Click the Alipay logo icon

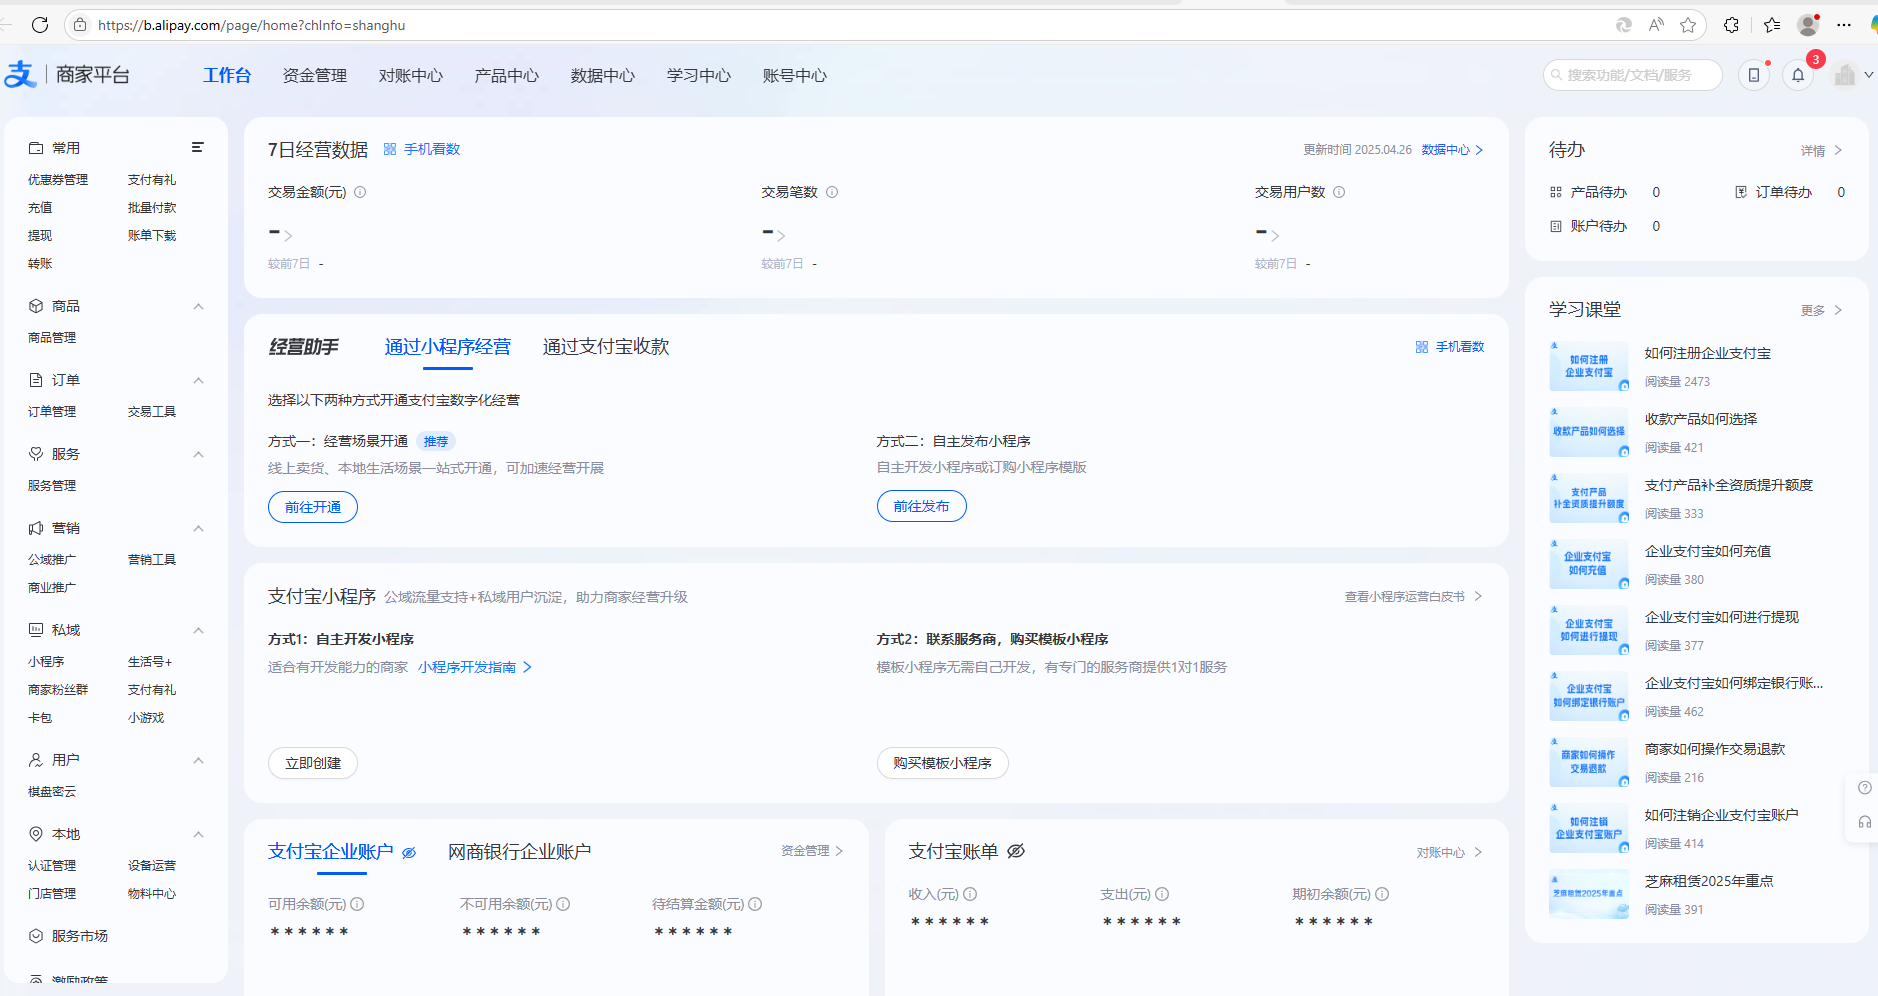pos(20,74)
